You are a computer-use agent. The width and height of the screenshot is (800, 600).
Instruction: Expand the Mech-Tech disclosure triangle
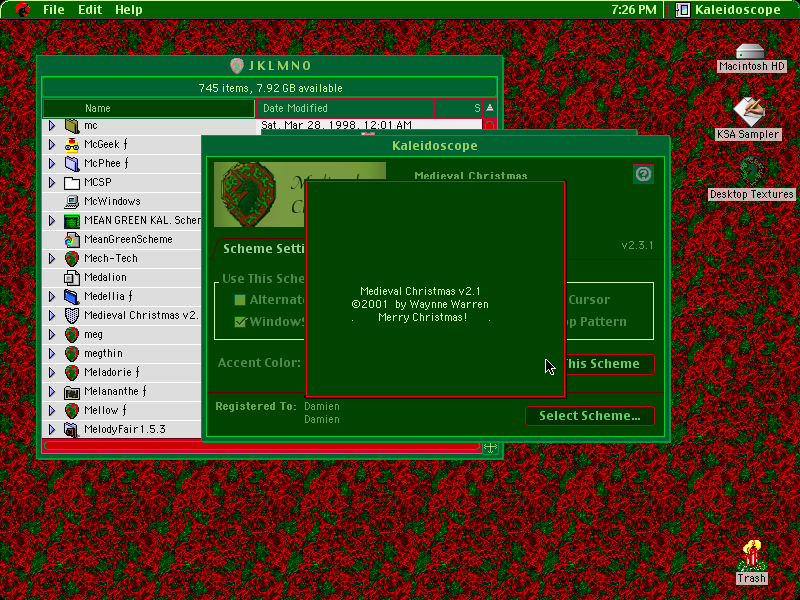coord(52,258)
